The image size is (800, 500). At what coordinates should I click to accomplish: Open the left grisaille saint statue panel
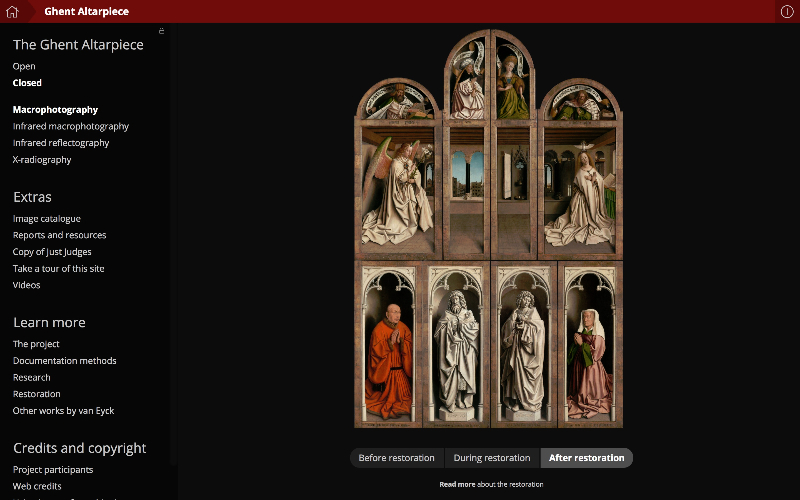pos(457,344)
